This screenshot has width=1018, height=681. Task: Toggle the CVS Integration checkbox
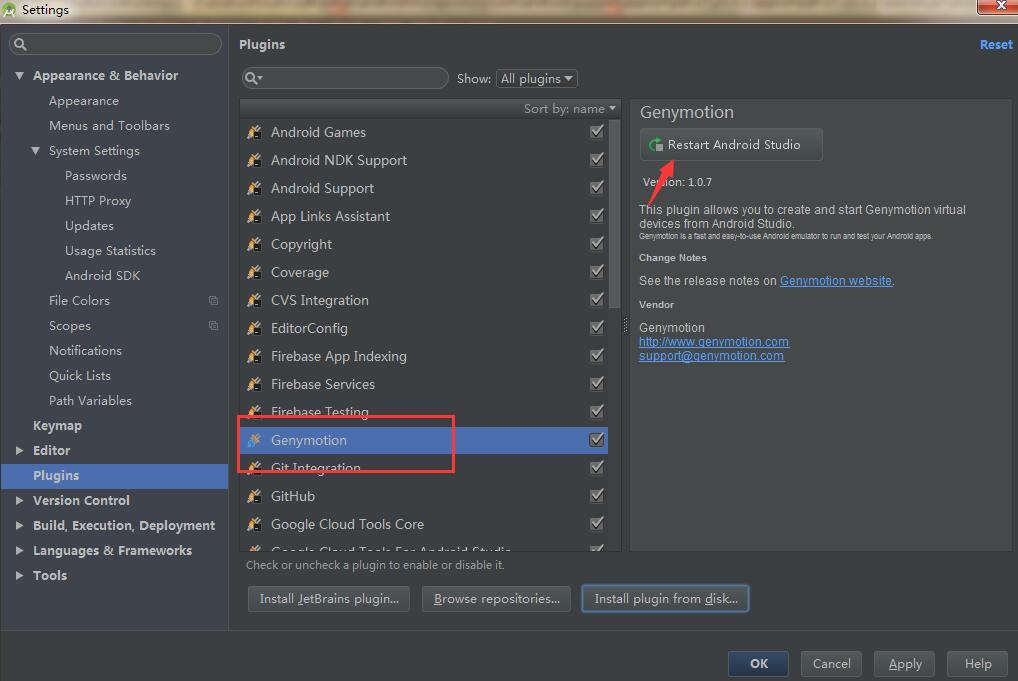[x=597, y=299]
